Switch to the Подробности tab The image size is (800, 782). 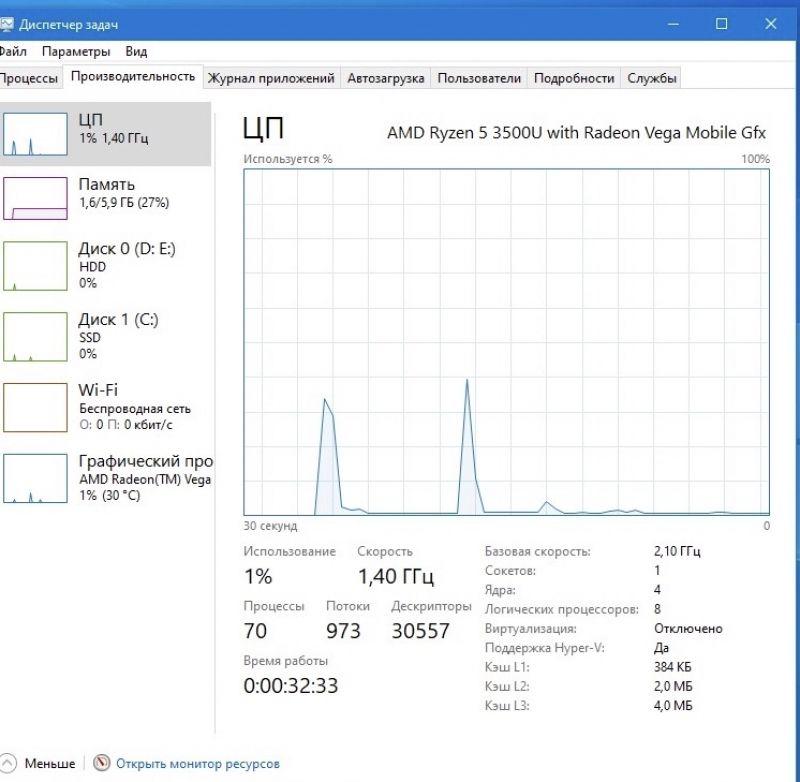tap(574, 78)
